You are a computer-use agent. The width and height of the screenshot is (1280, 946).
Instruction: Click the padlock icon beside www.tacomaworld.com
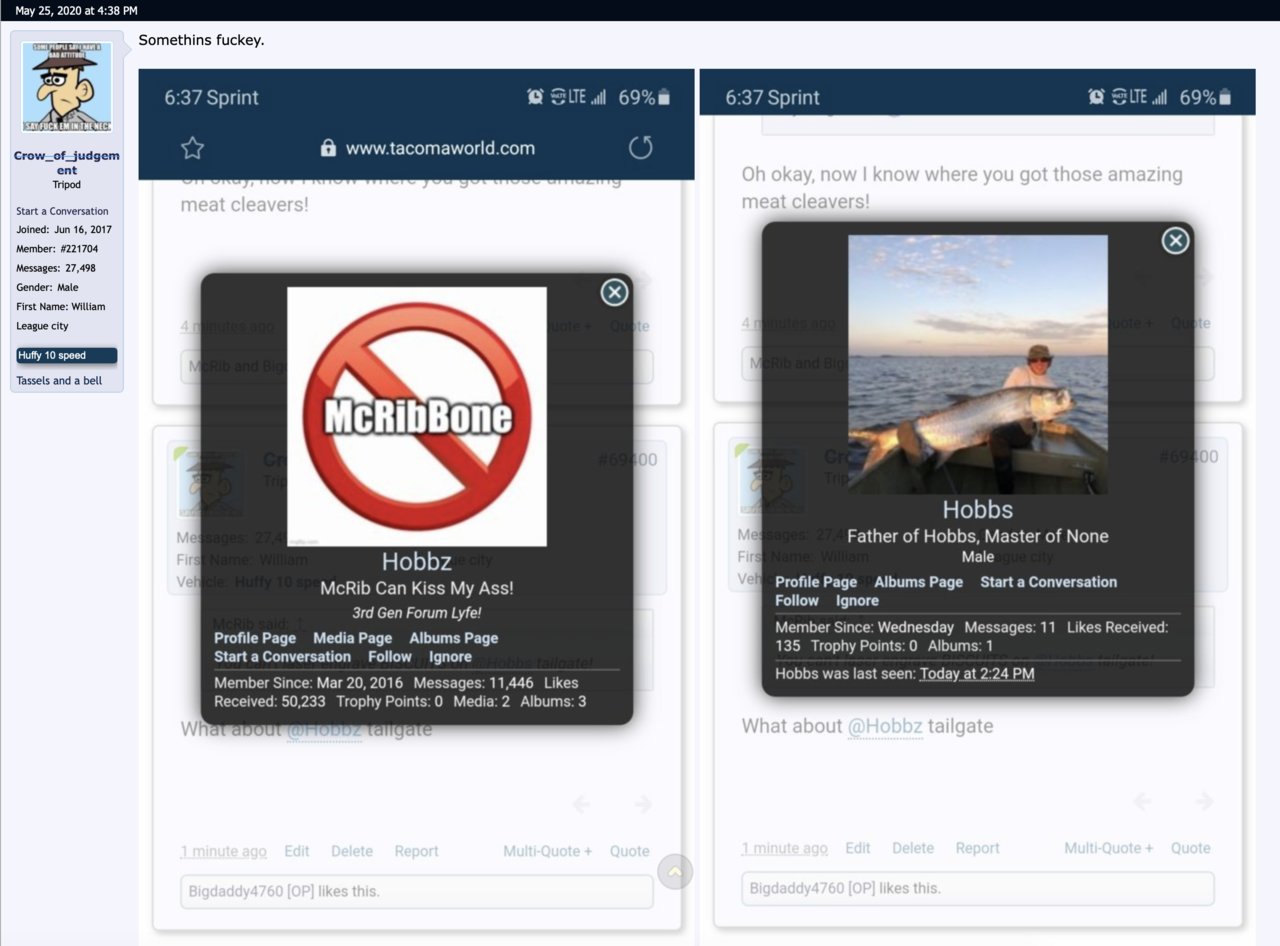328,148
